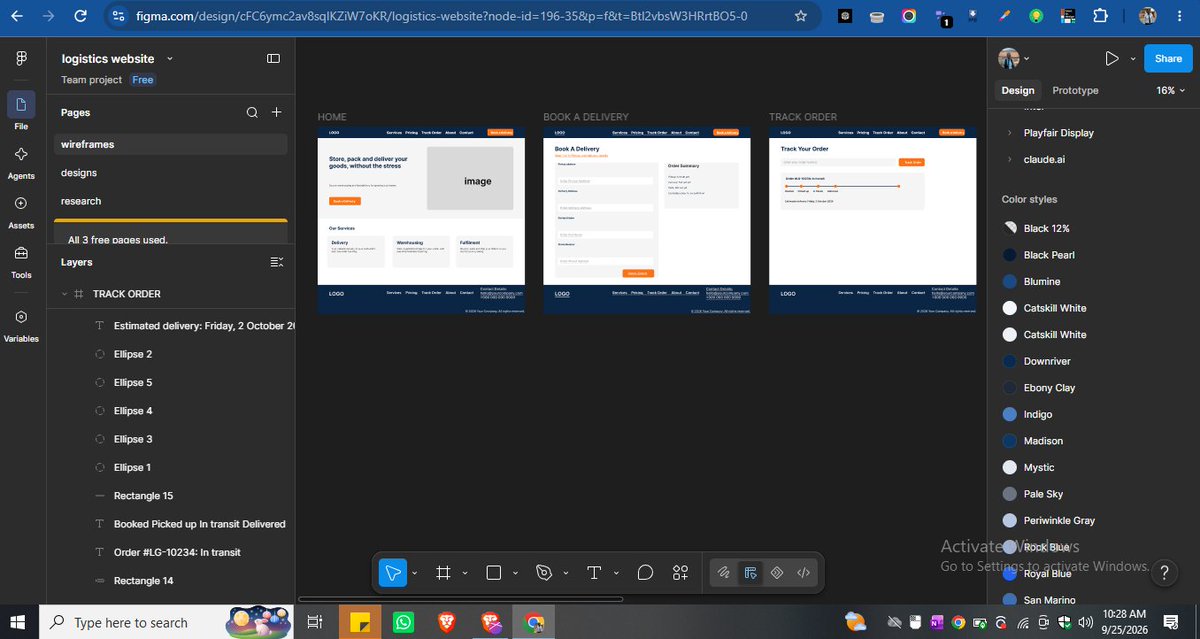Screen dimensions: 1200x639
Task: Select the HOME frame on canvas
Action: (420, 220)
